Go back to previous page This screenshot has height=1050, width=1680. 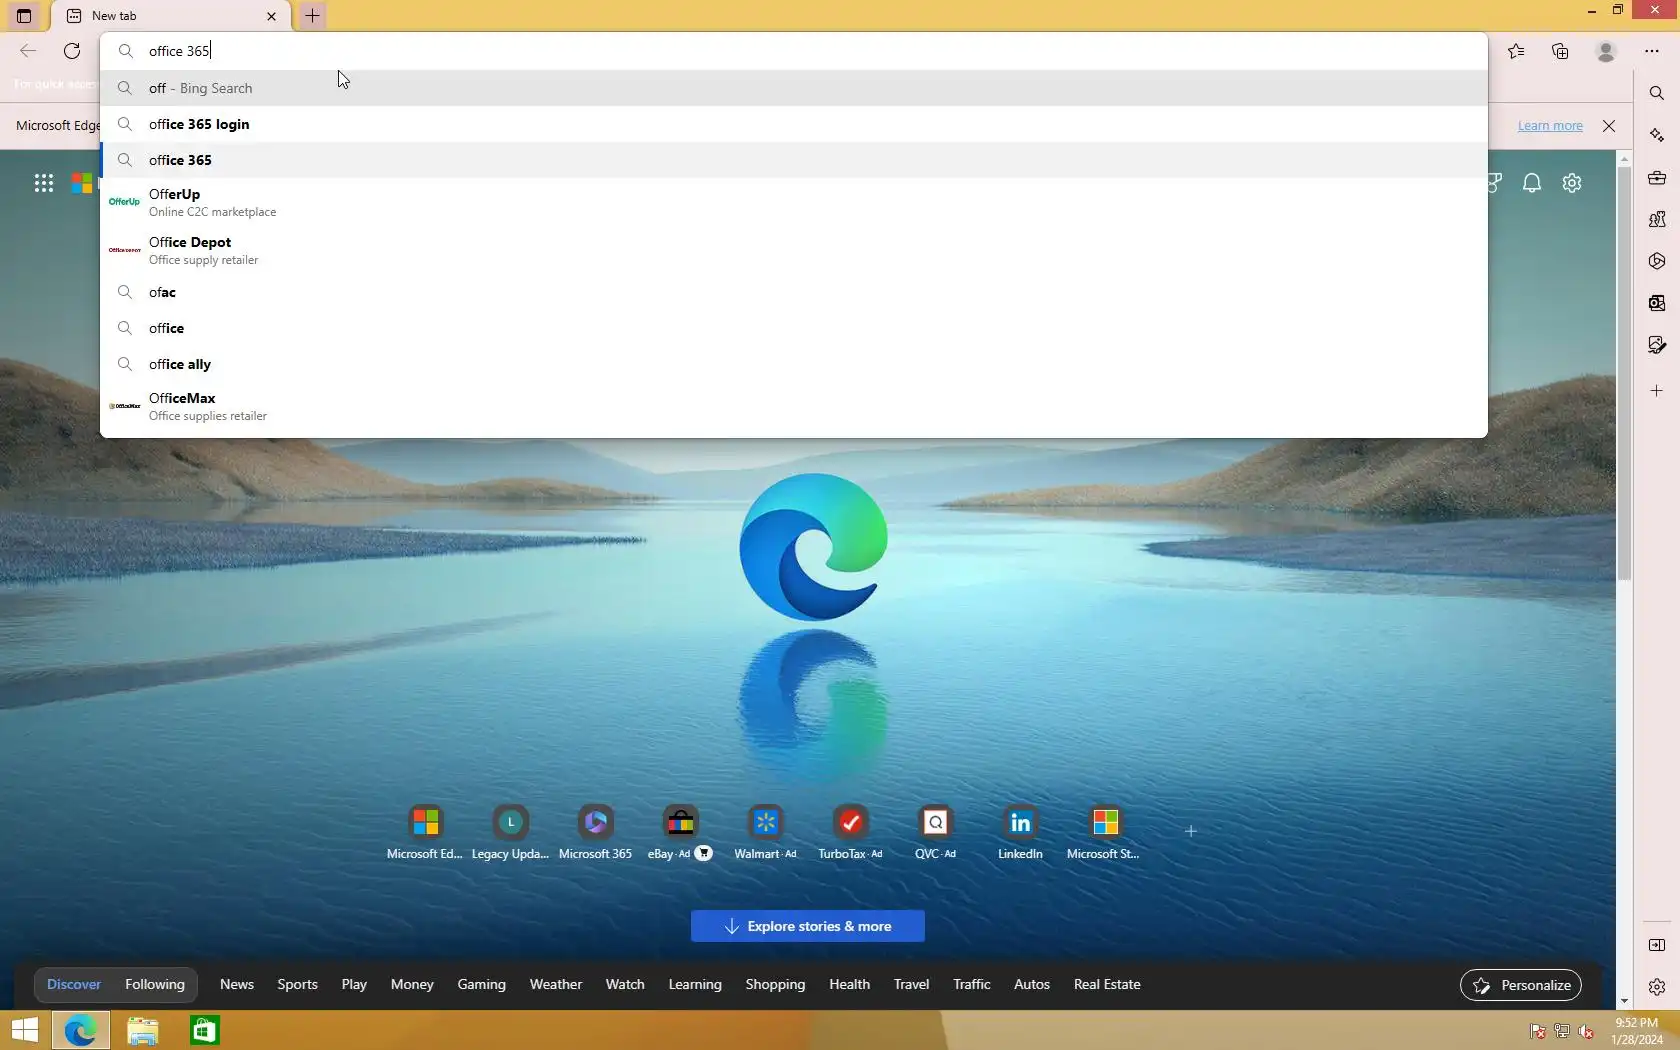(x=28, y=51)
